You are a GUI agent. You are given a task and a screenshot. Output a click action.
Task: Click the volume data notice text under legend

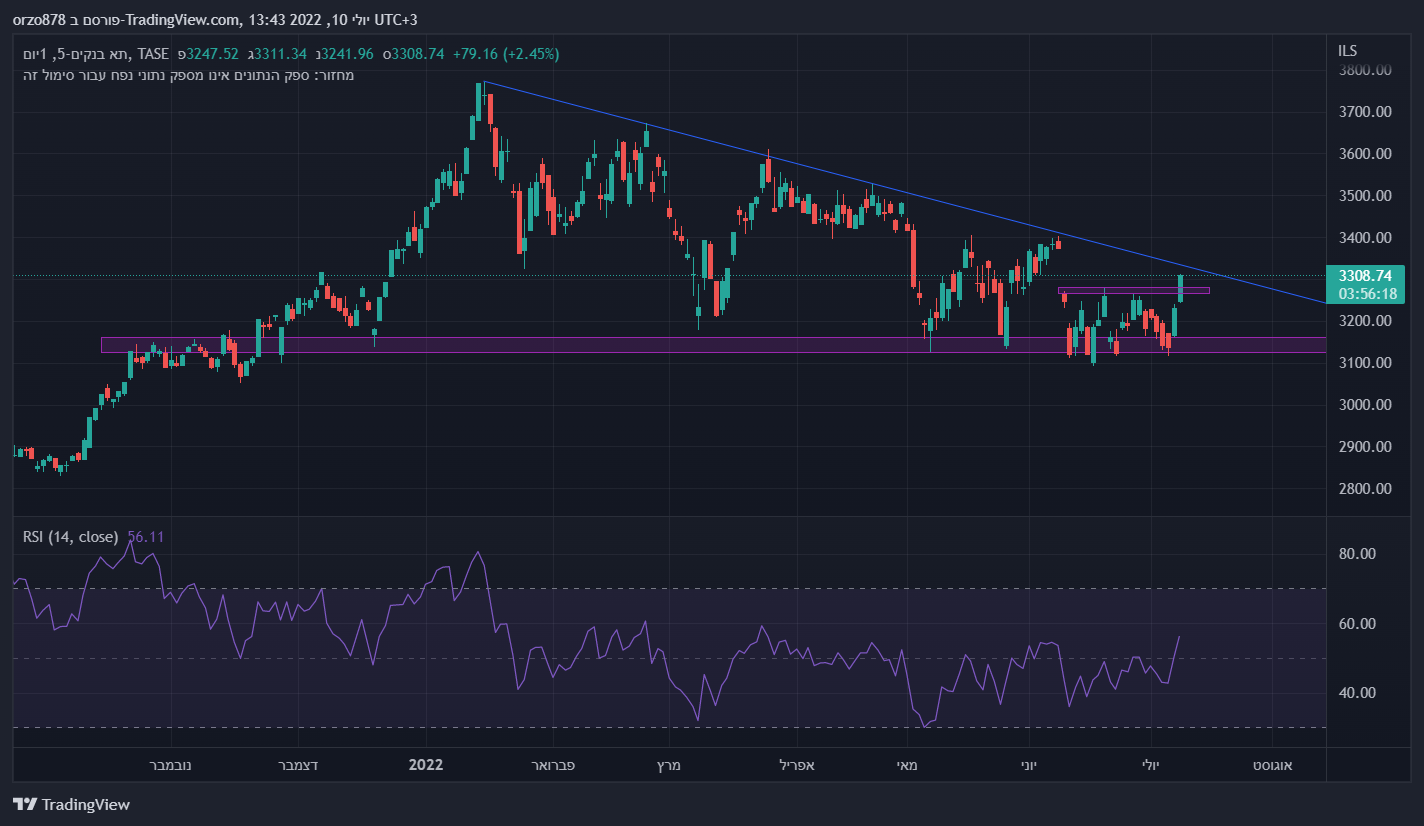point(188,75)
